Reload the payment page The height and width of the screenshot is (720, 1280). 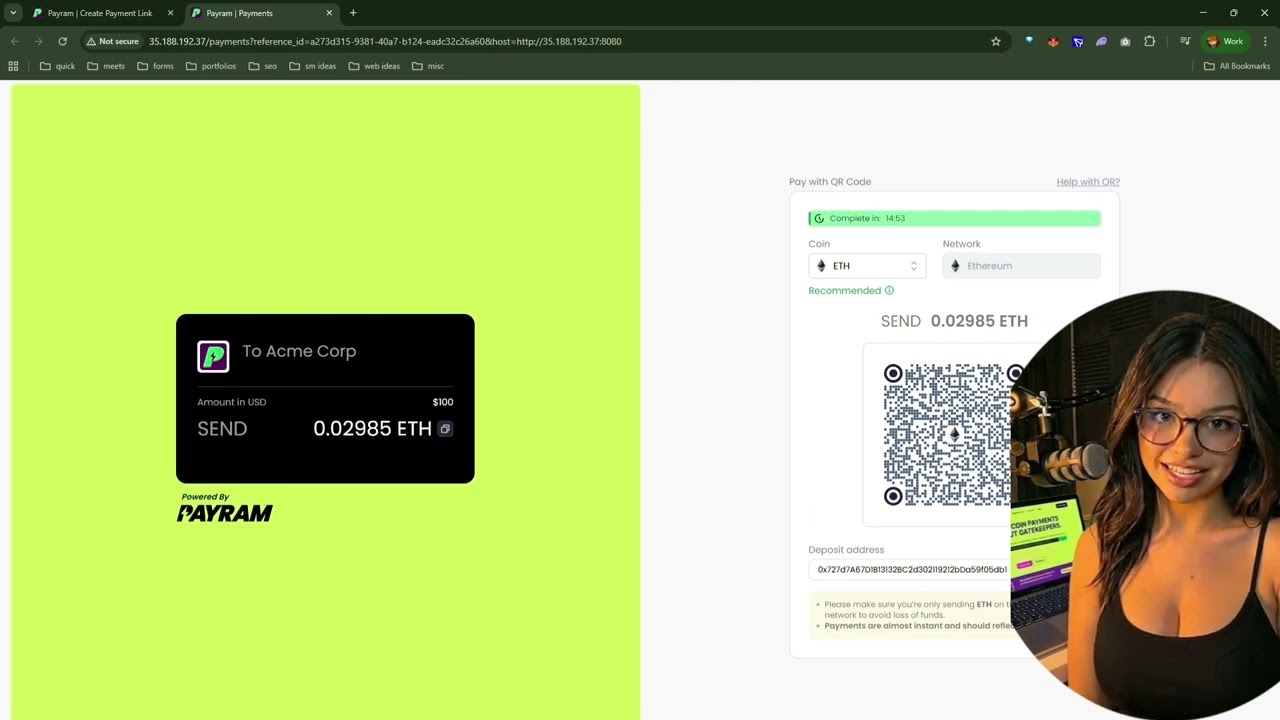[x=62, y=42]
